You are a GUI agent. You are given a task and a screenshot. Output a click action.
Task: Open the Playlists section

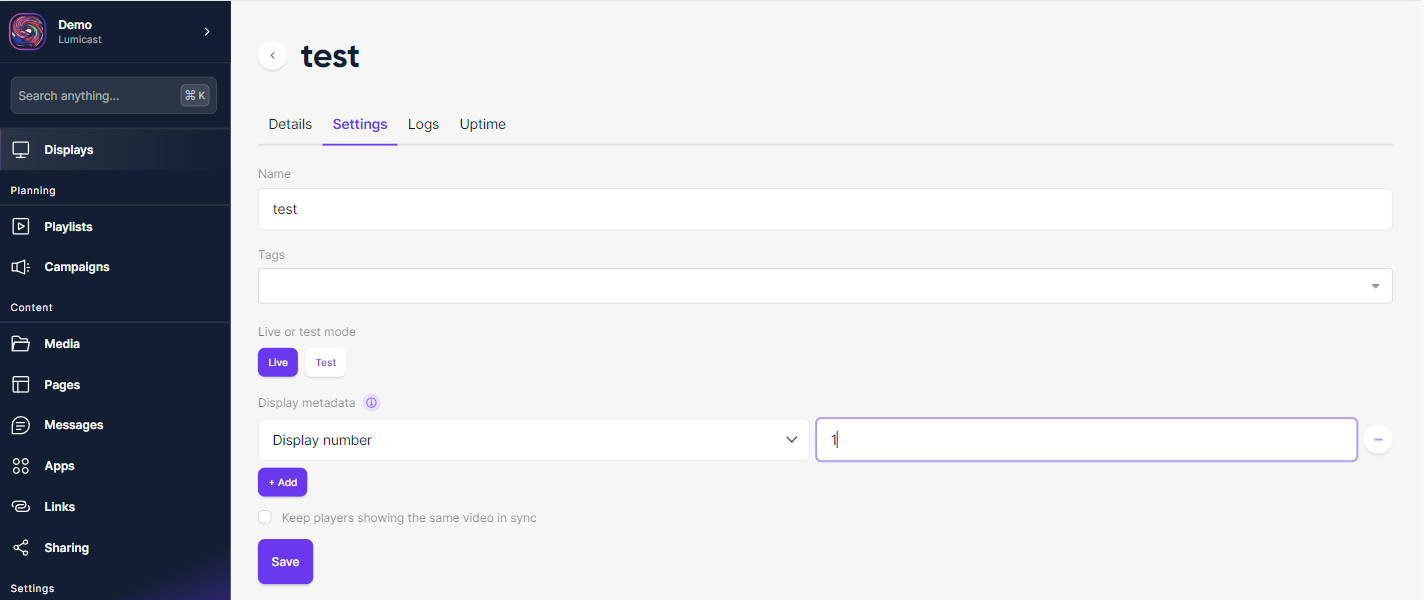[x=68, y=226]
